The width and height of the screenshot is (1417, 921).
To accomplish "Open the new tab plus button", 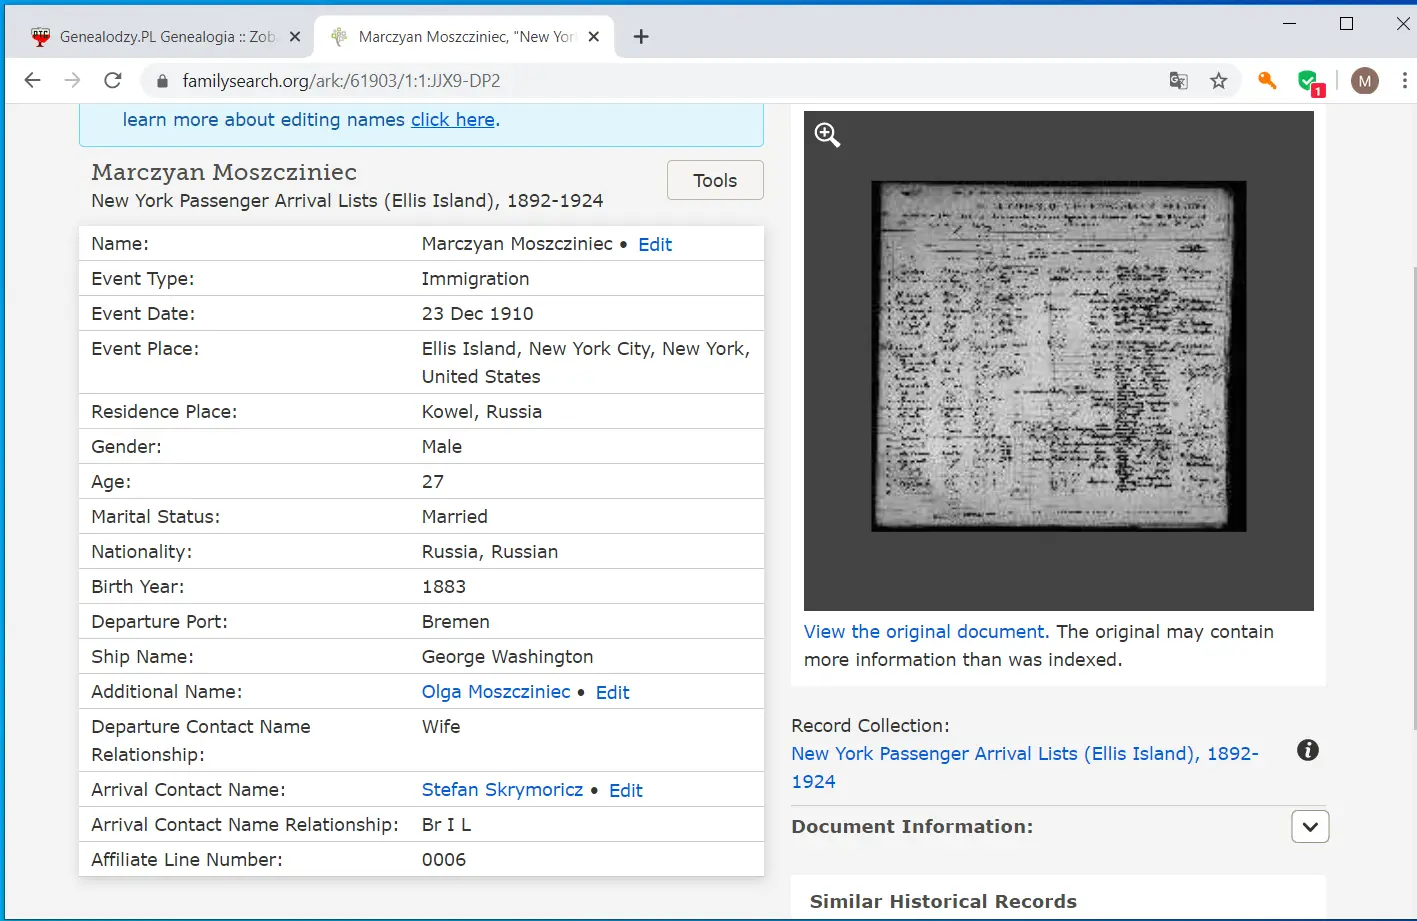I will click(x=641, y=37).
